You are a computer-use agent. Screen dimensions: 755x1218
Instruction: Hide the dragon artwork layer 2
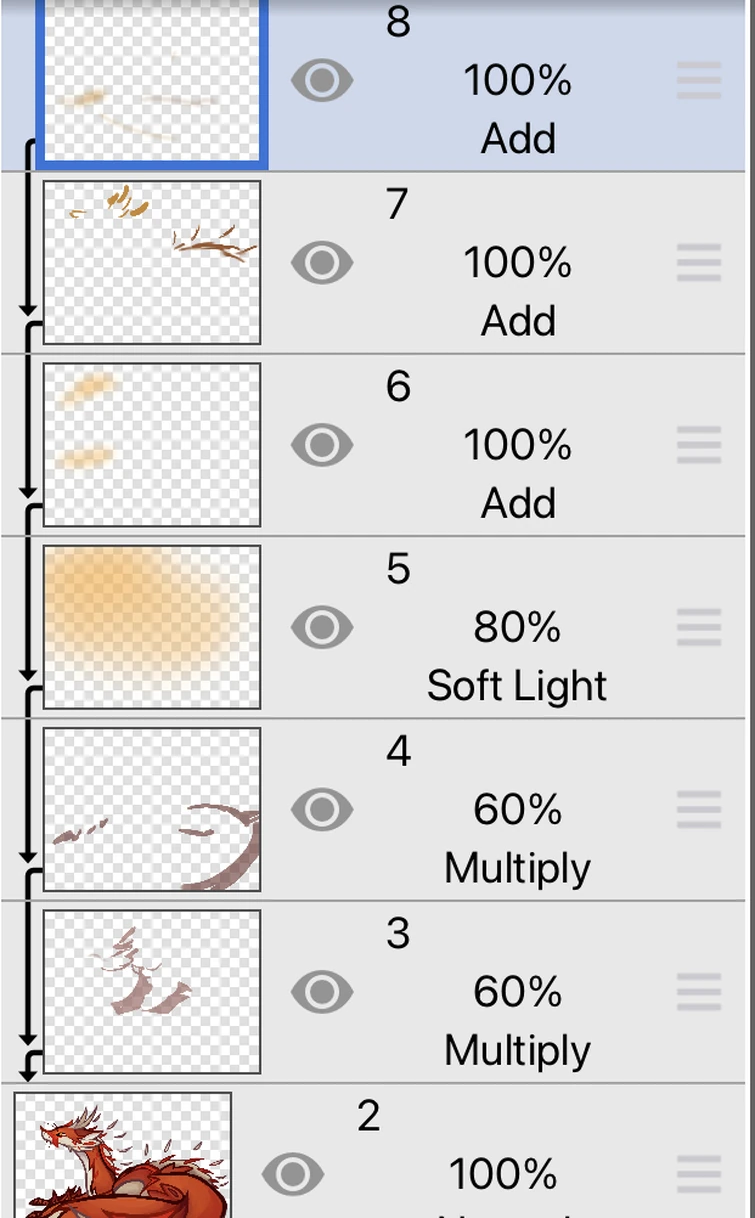(x=293, y=1174)
